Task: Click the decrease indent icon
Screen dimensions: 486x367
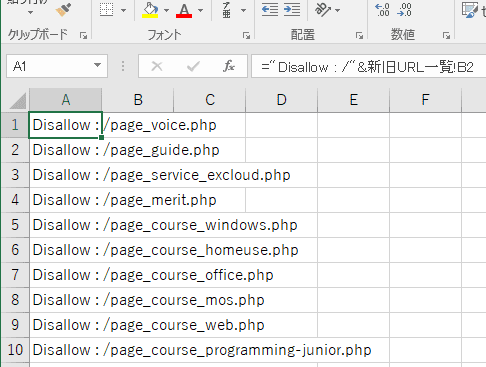Action: pos(270,10)
